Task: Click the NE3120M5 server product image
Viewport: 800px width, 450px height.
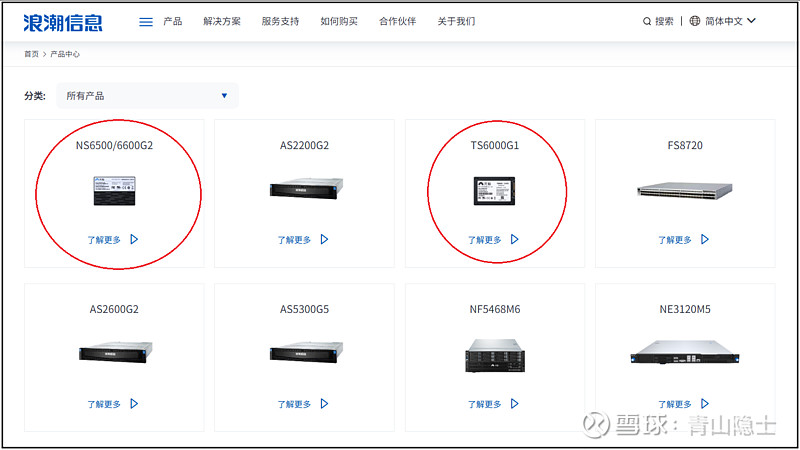Action: pos(685,352)
